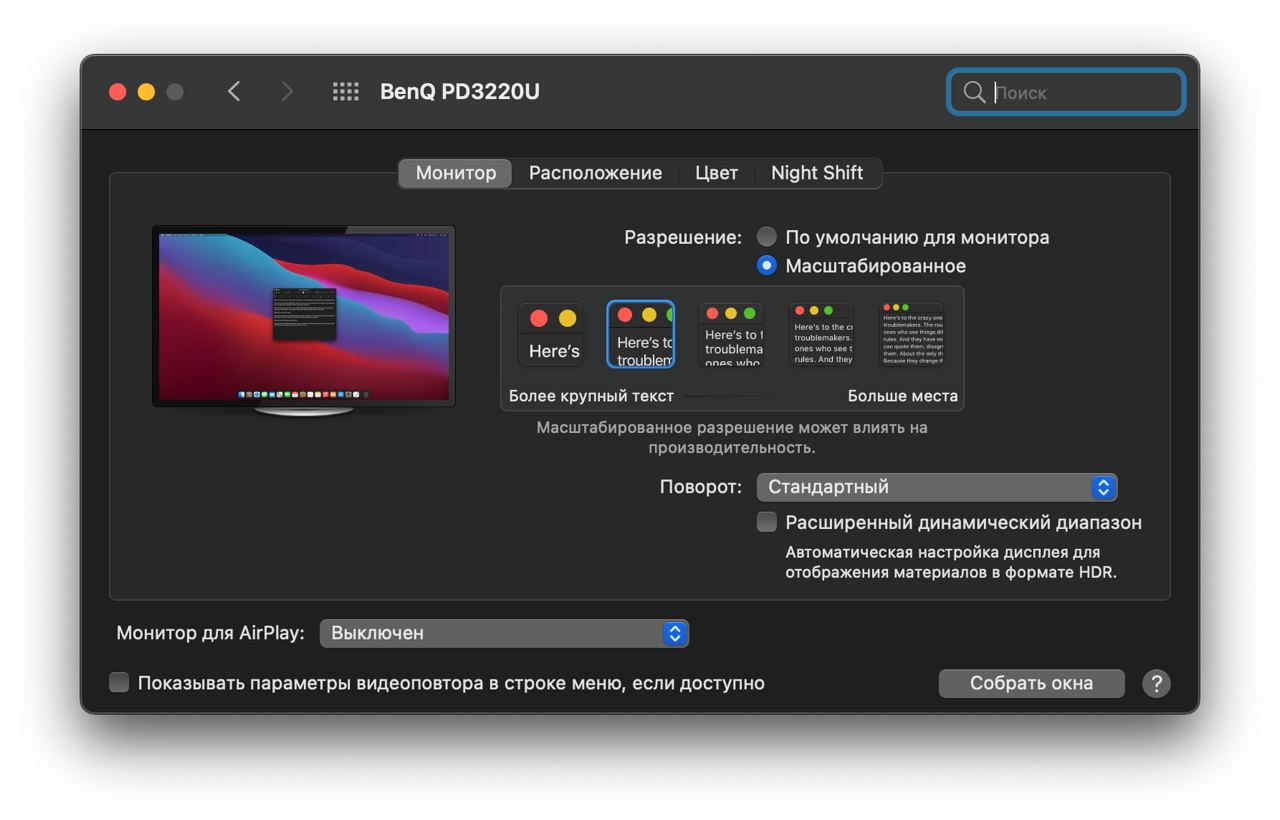The image size is (1280, 820).
Task: Click the Больше места label
Action: coord(903,395)
